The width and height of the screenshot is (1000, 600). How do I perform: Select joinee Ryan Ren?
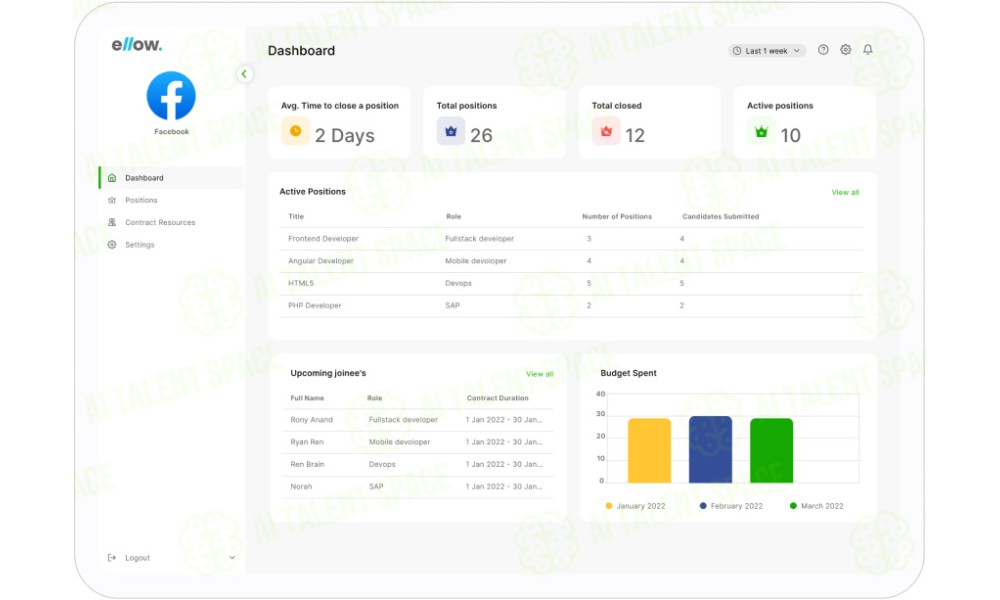click(x=418, y=443)
